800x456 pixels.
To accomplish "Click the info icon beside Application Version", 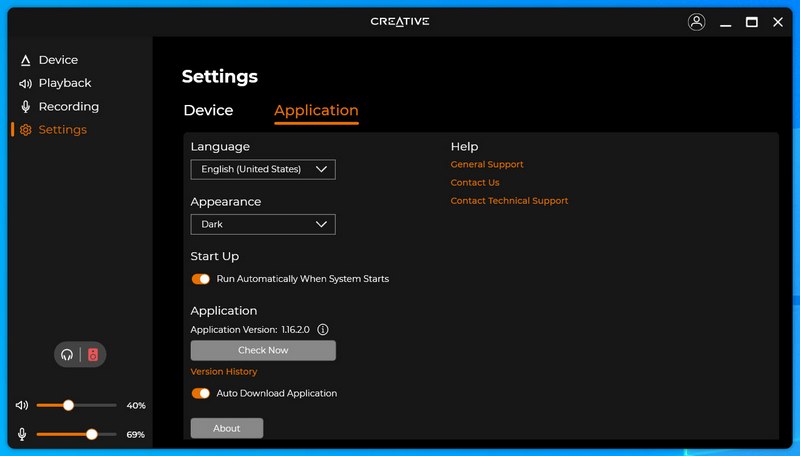I will coord(322,330).
